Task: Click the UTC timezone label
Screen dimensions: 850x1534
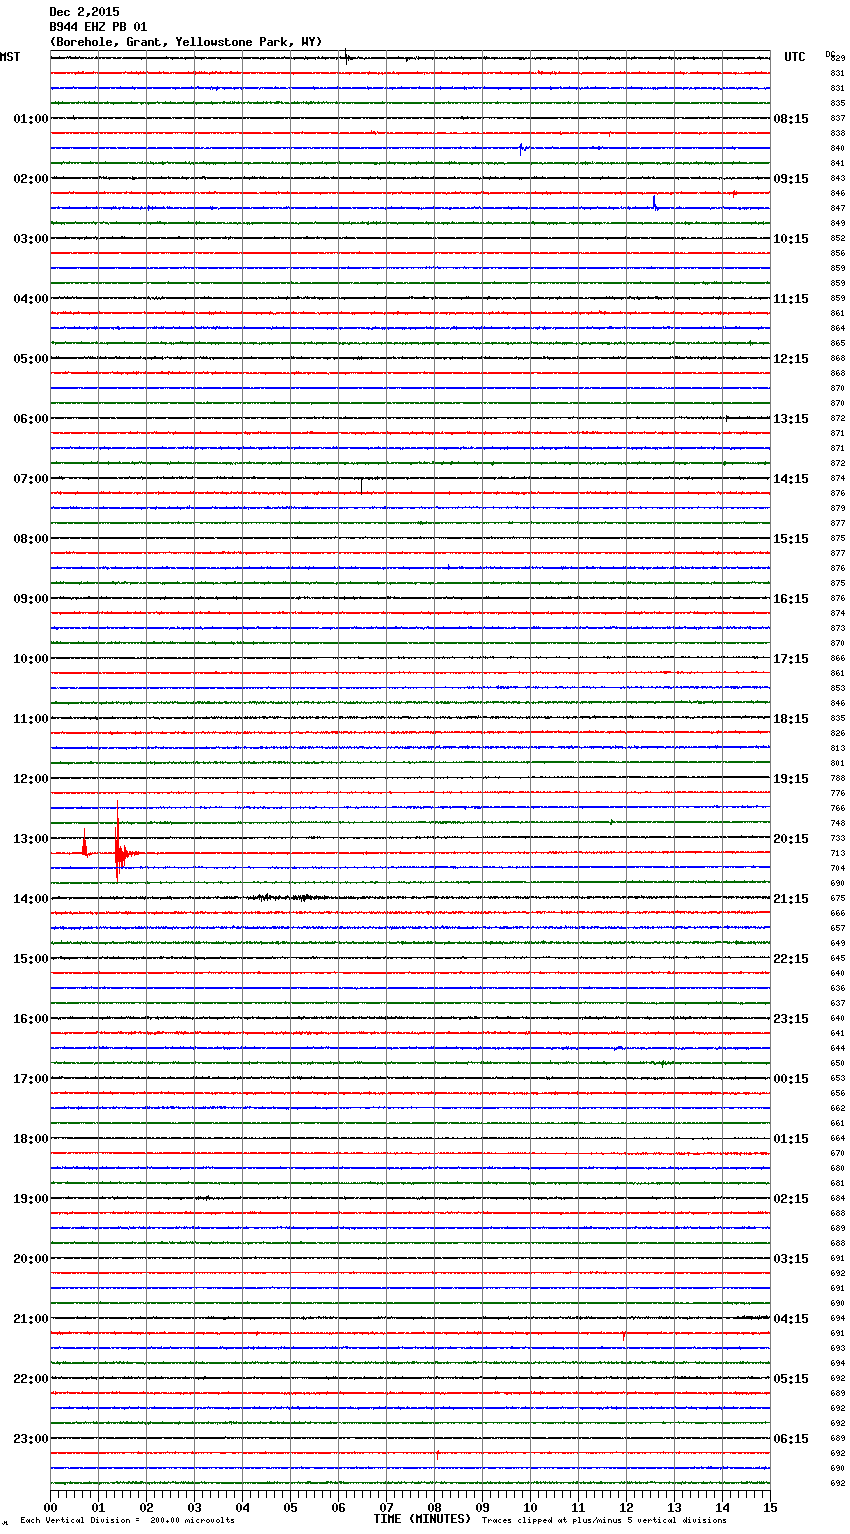Action: (794, 57)
